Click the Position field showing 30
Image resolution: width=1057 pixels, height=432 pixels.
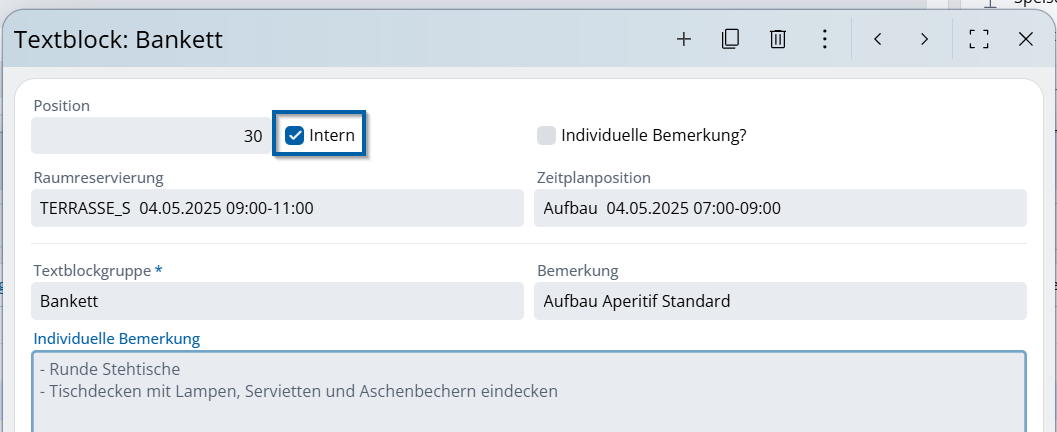click(150, 136)
